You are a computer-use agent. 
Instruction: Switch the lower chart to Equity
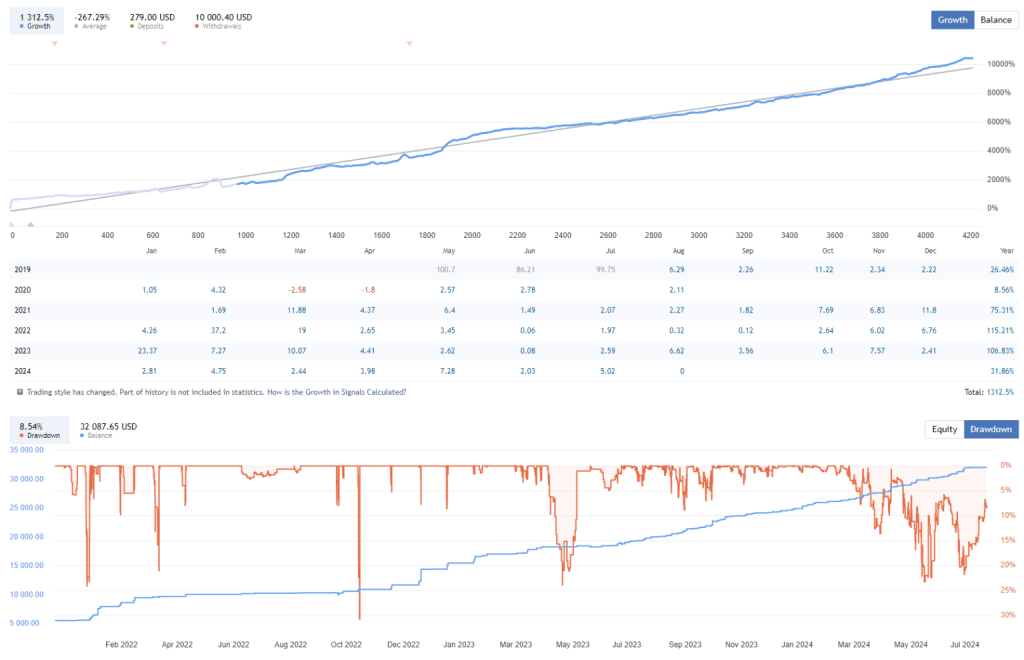944,429
